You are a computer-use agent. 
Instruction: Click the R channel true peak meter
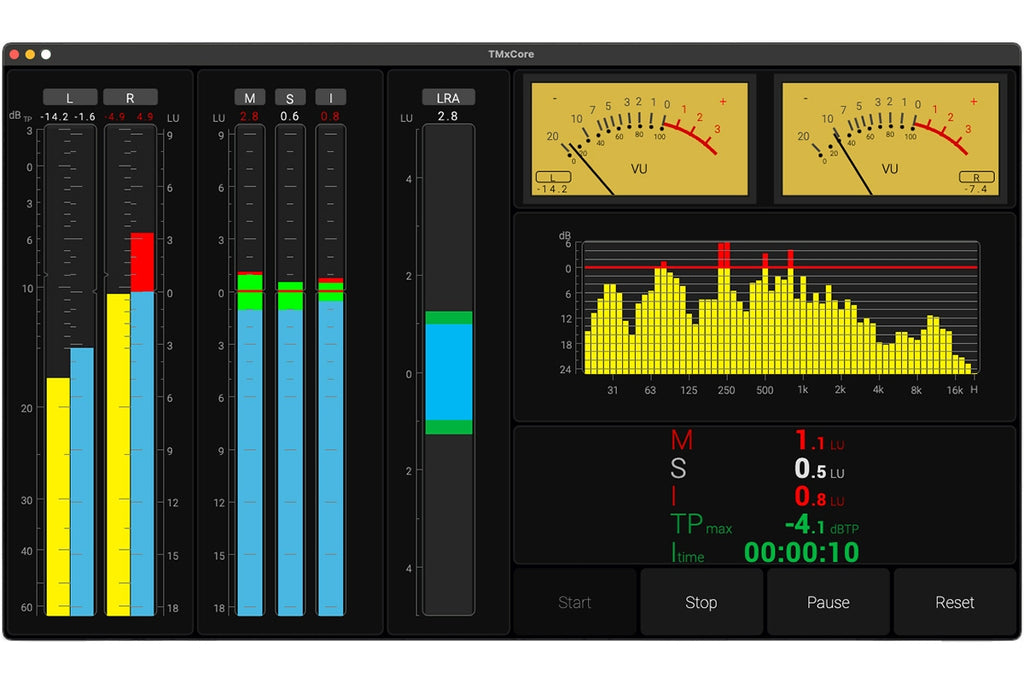pos(130,370)
